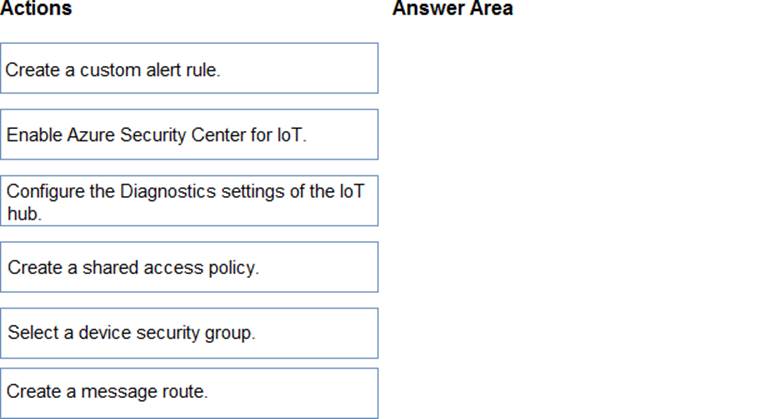Click the words 'custom alert rule'

(x=158, y=70)
